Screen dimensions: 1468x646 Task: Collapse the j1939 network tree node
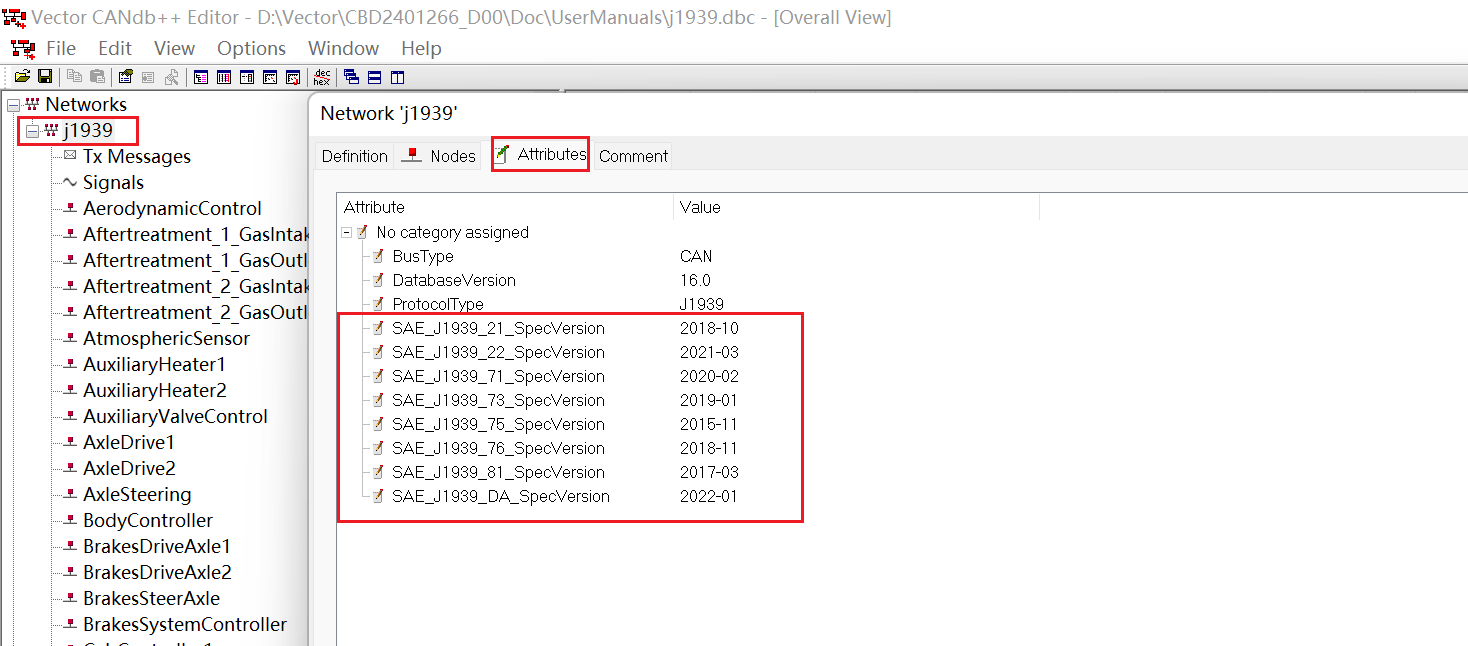point(33,131)
